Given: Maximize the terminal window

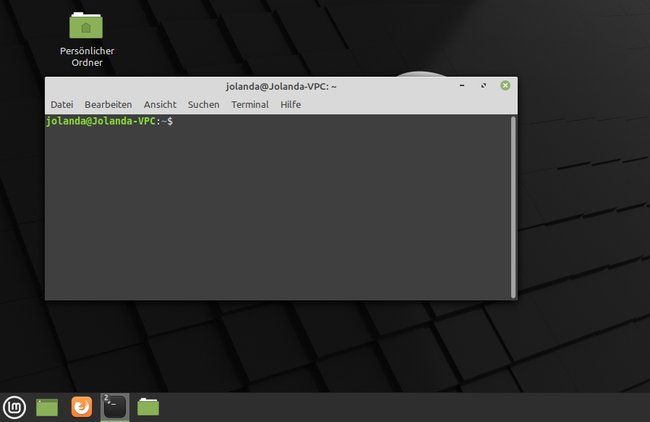Looking at the screenshot, I should (x=483, y=85).
